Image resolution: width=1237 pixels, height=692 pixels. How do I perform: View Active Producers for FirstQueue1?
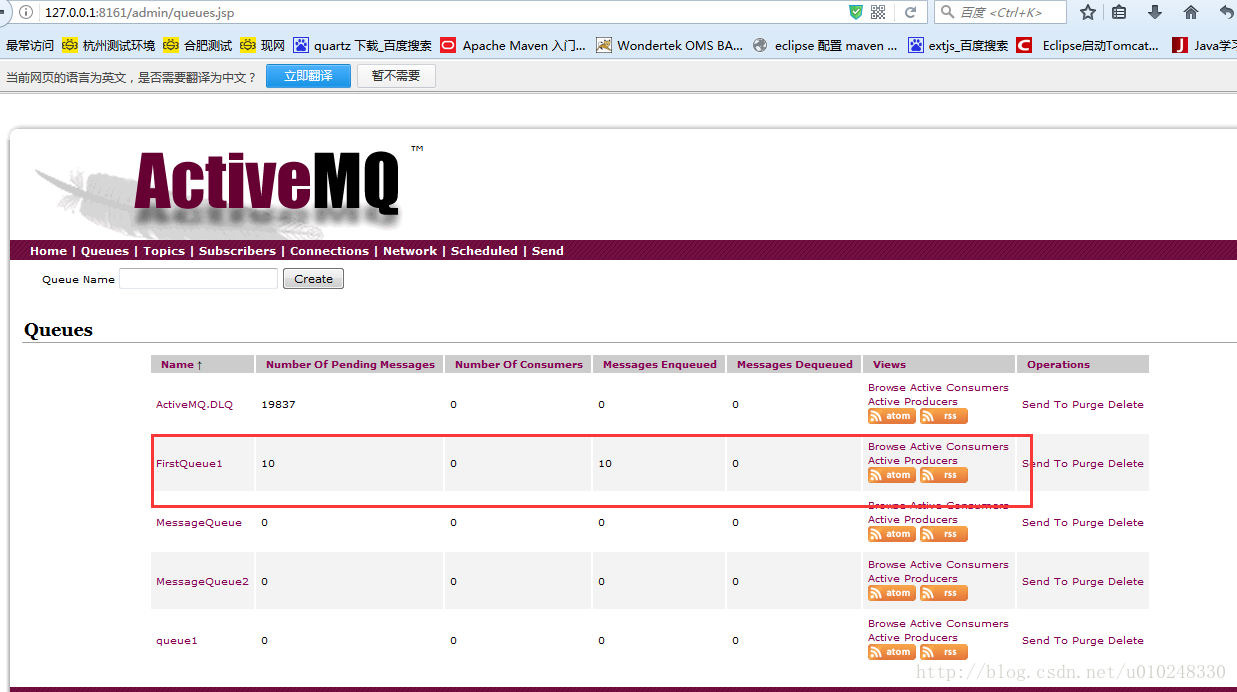912,461
